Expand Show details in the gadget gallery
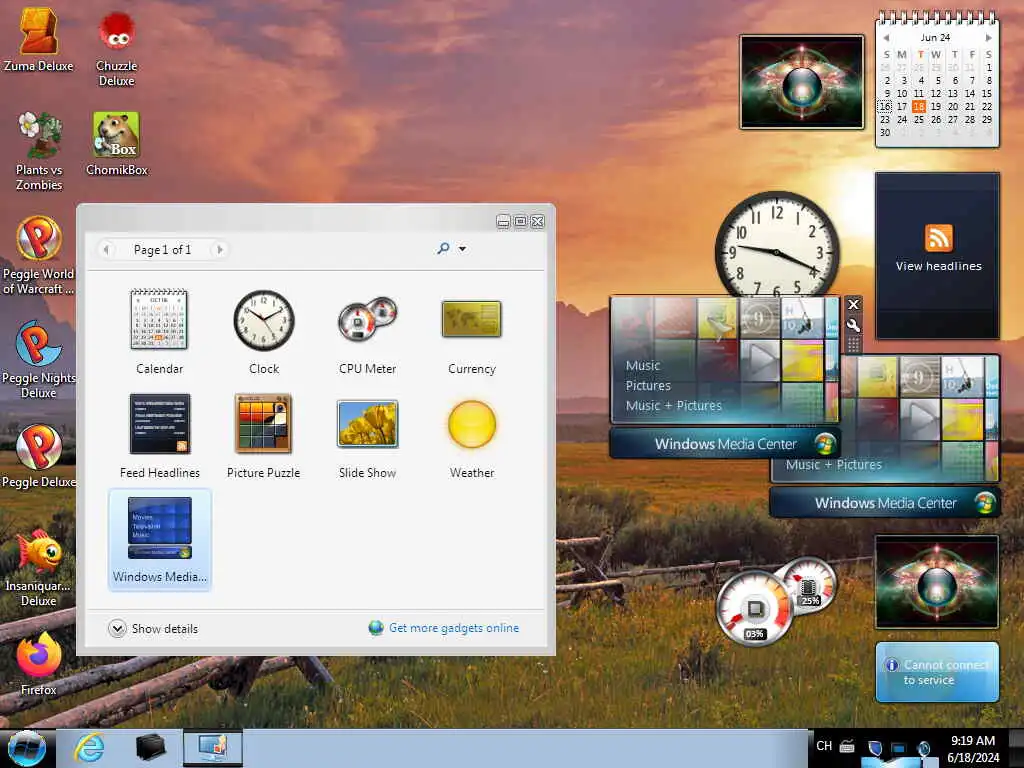The image size is (1024, 768). [153, 628]
